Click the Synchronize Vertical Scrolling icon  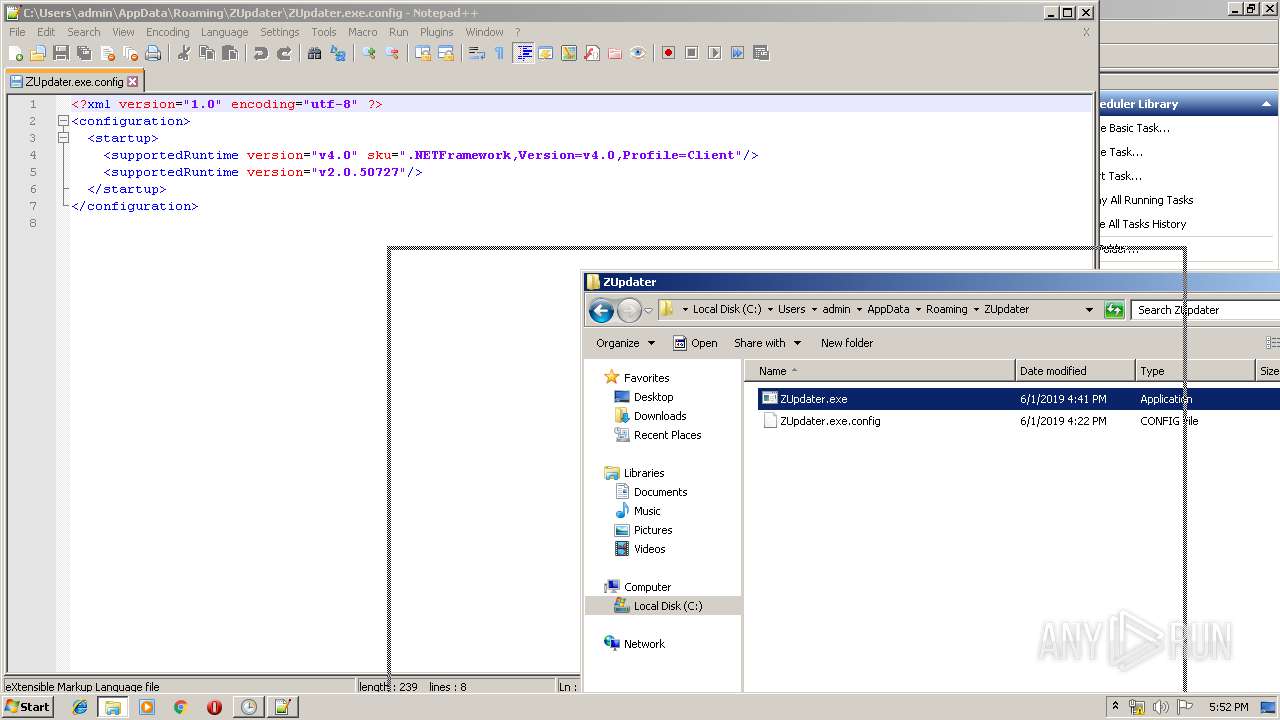[x=423, y=53]
